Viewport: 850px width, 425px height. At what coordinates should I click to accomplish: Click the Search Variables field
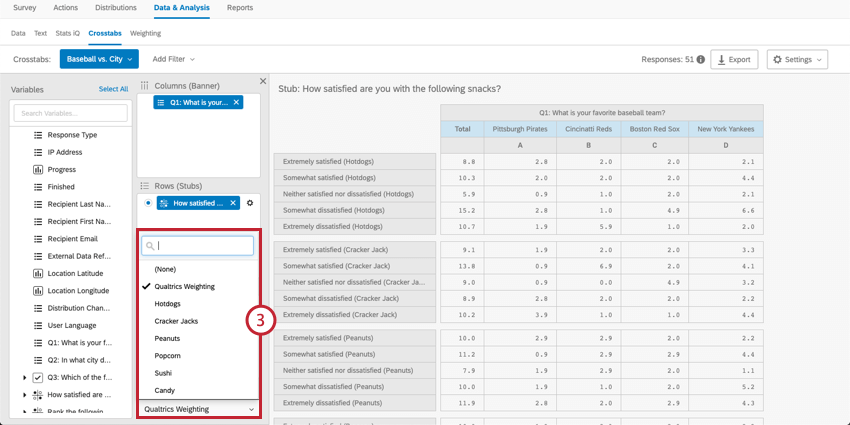pos(70,113)
